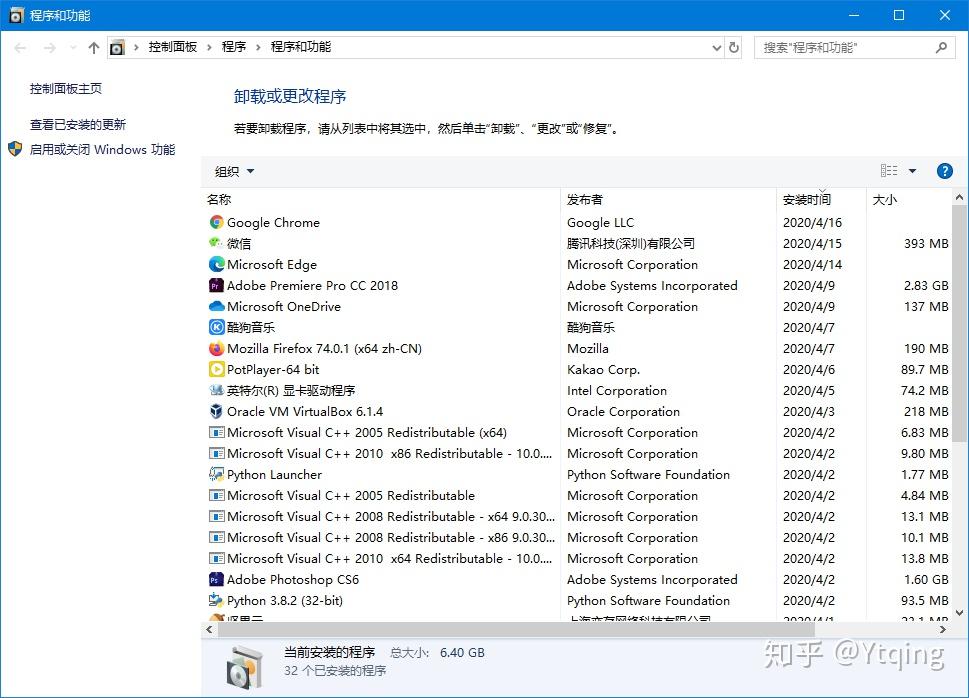Click the back navigation arrow
This screenshot has width=969, height=698.
20,48
